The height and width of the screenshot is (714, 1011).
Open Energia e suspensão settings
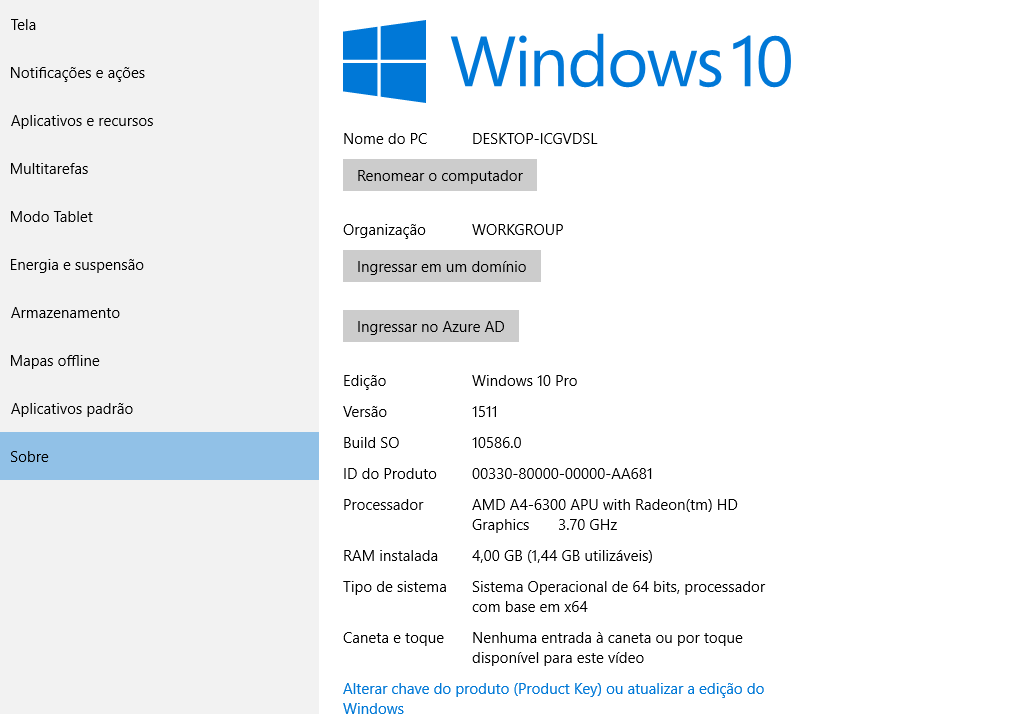(x=159, y=264)
